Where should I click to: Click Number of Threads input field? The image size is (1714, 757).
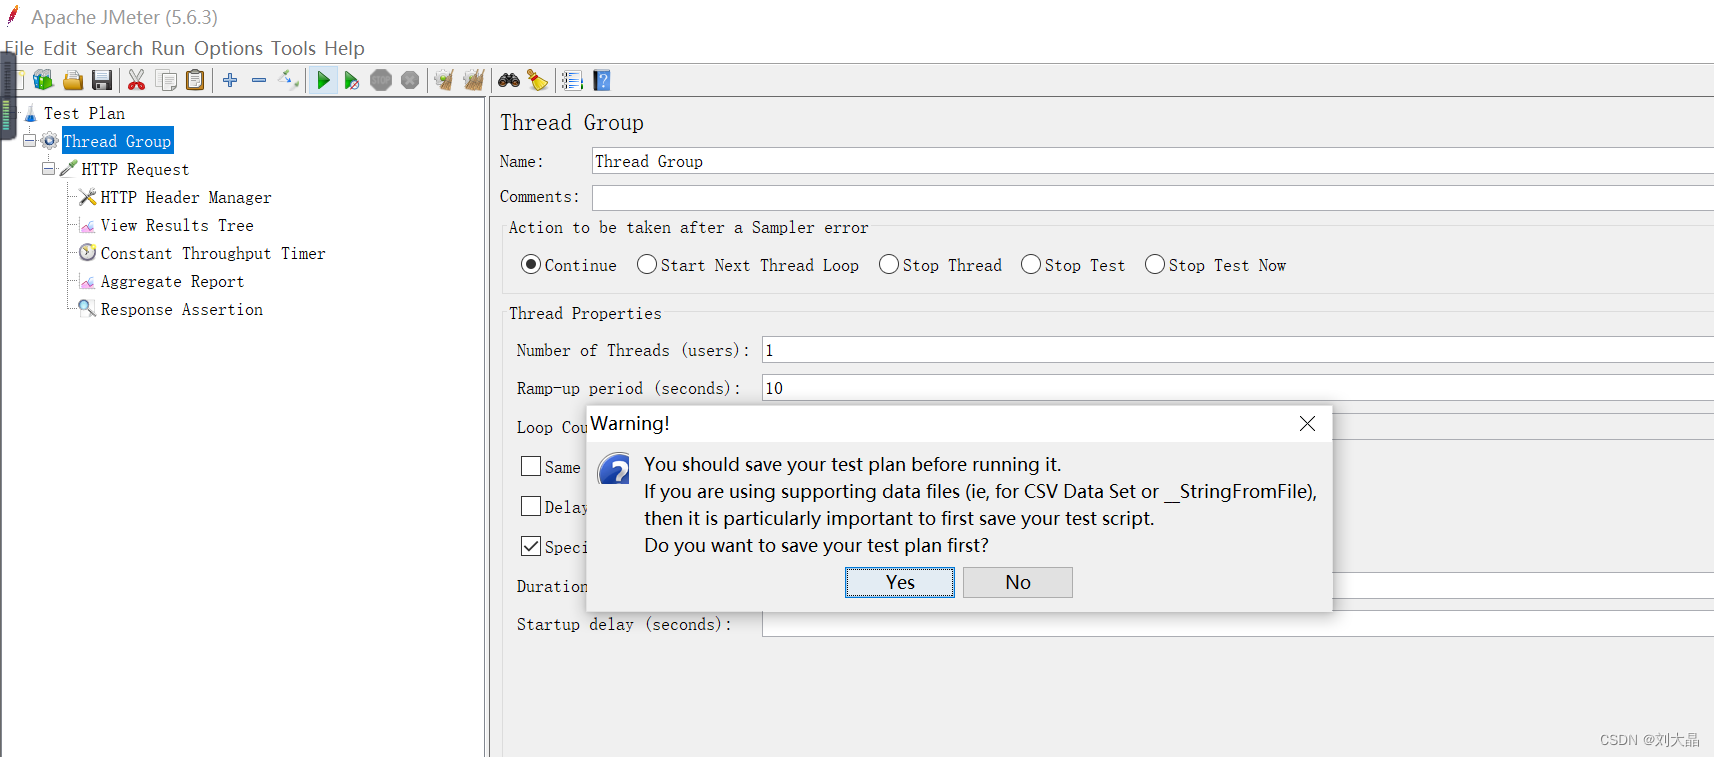[x=1238, y=350]
